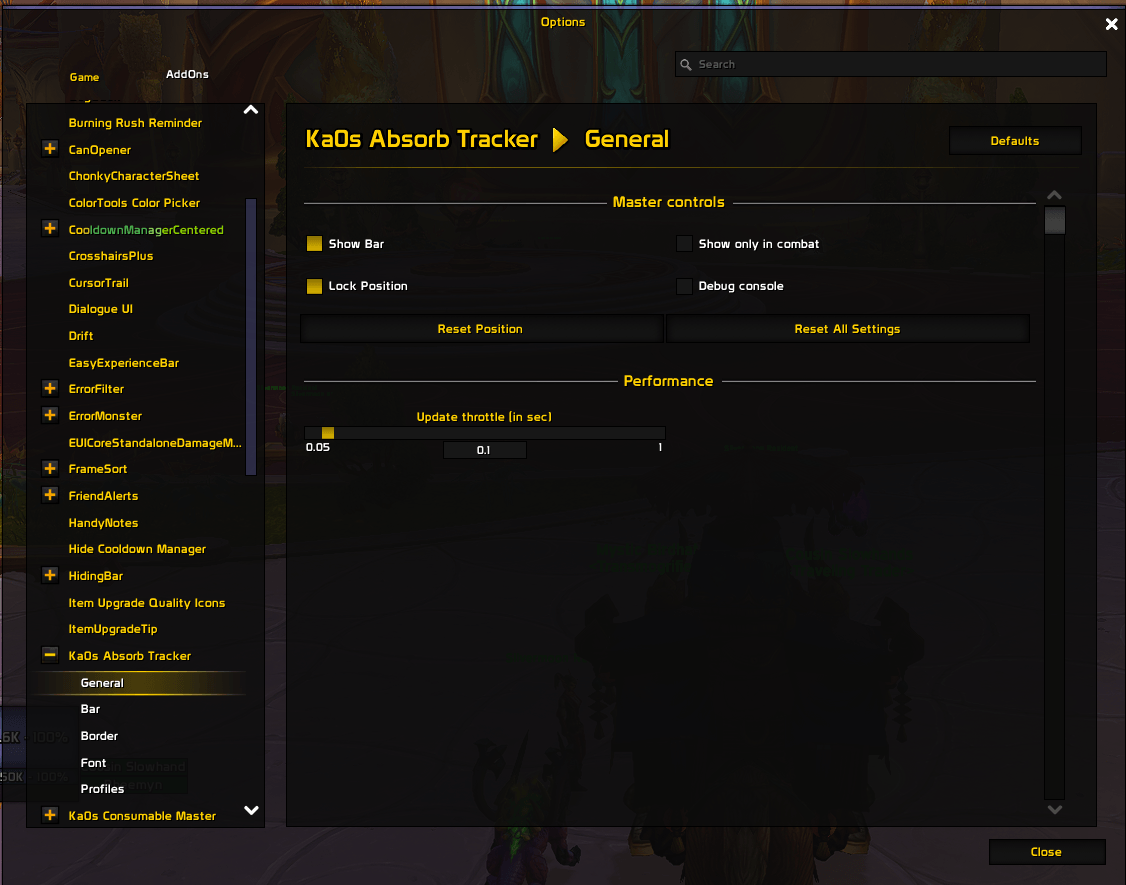Open the Border subpage

click(99, 736)
